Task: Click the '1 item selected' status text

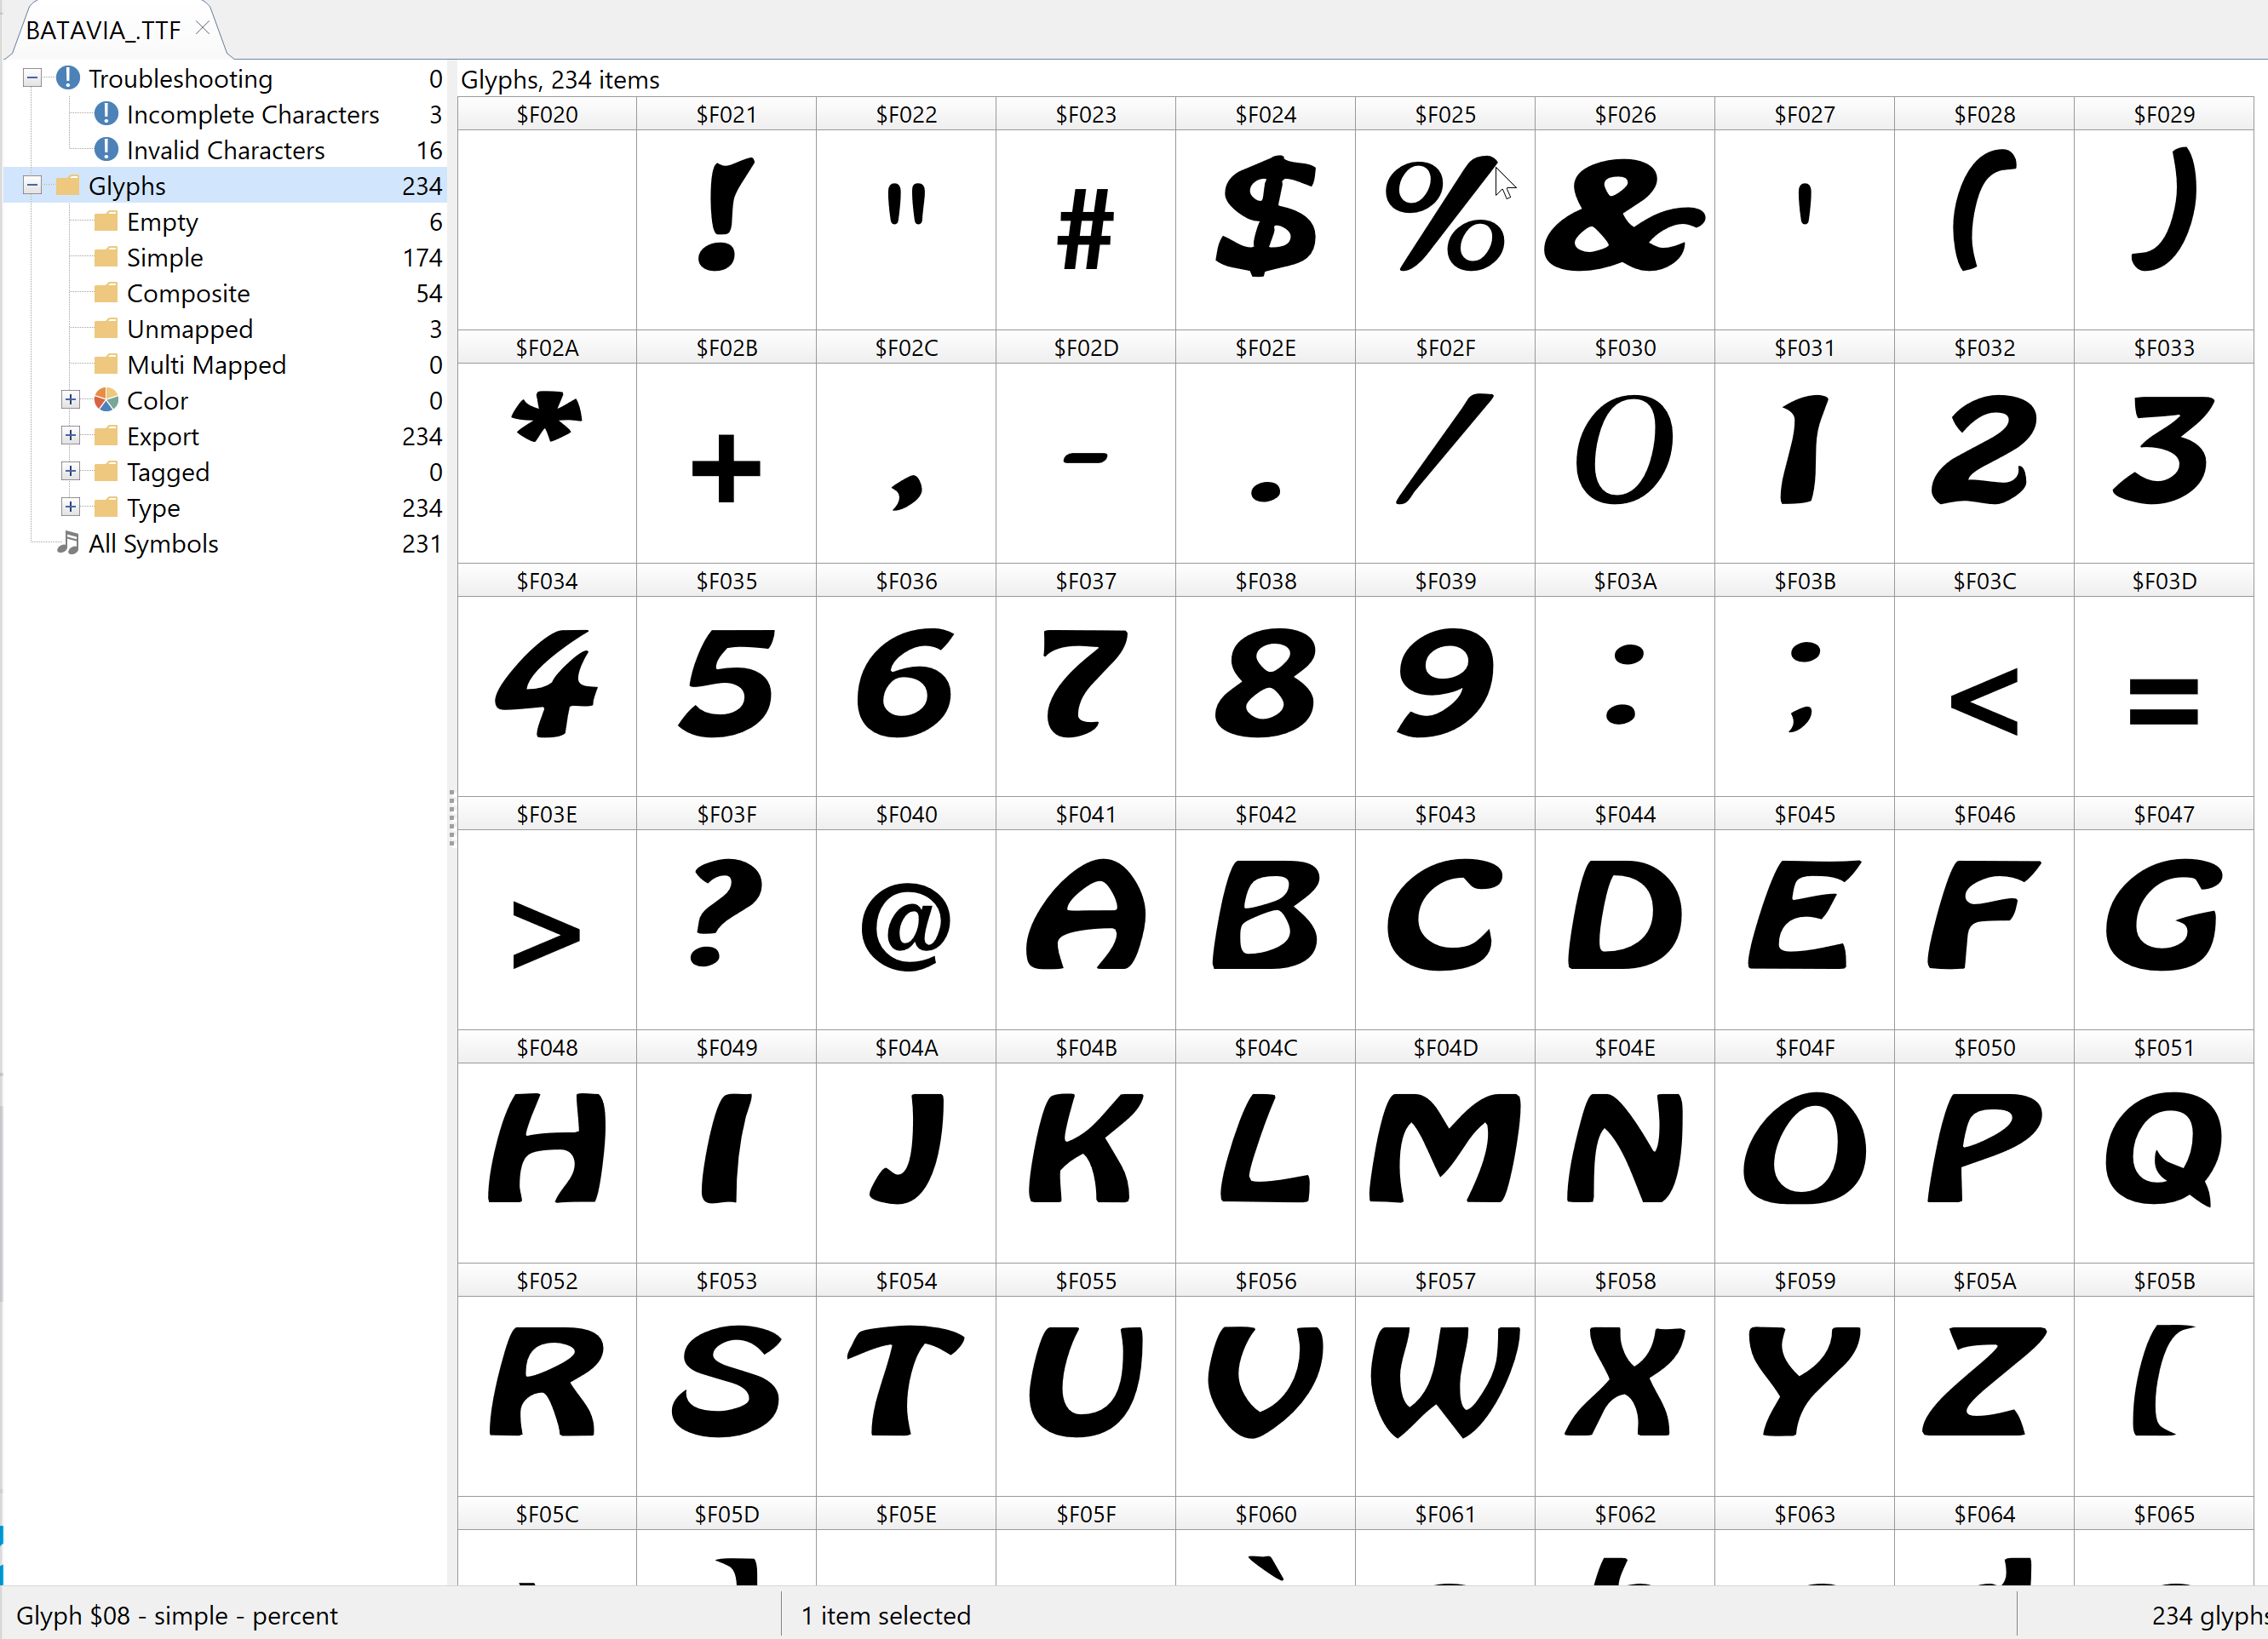Action: (x=886, y=1615)
